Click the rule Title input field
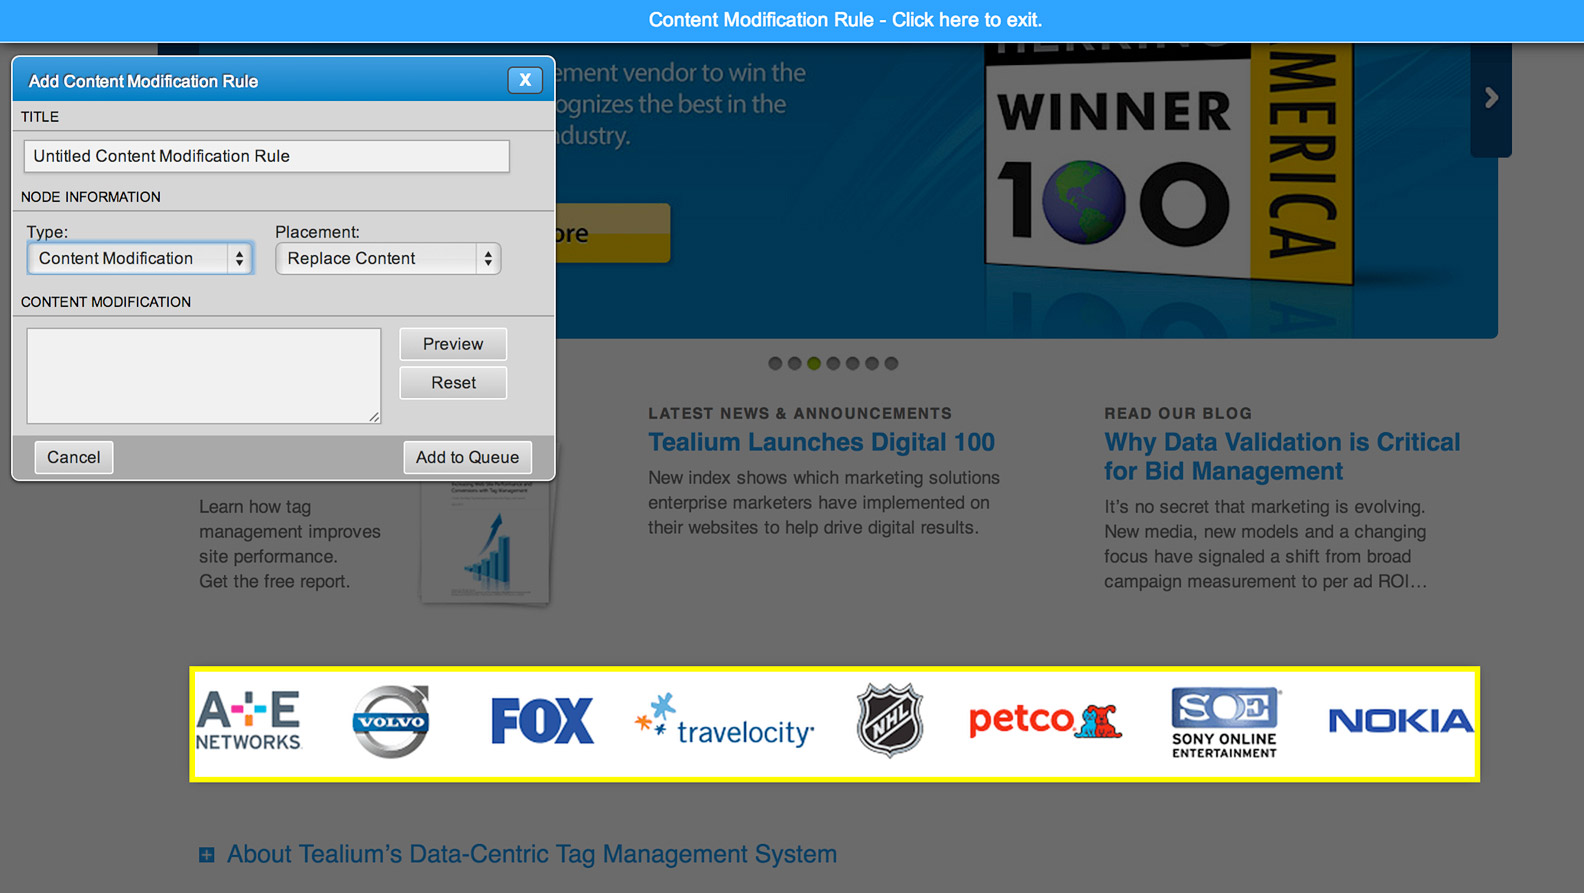 [266, 156]
